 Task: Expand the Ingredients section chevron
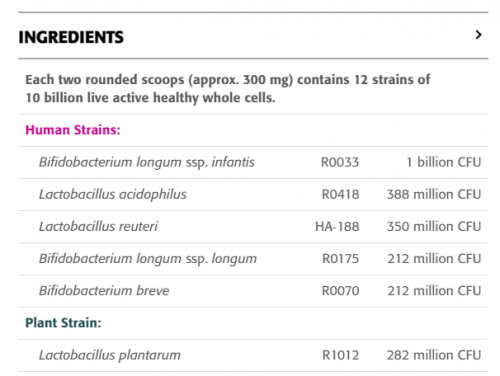478,35
